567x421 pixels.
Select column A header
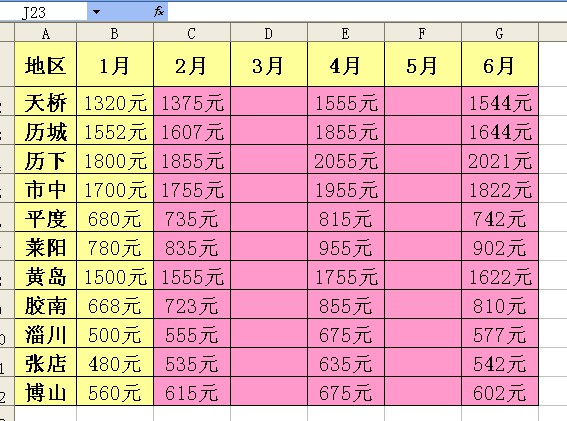(46, 33)
